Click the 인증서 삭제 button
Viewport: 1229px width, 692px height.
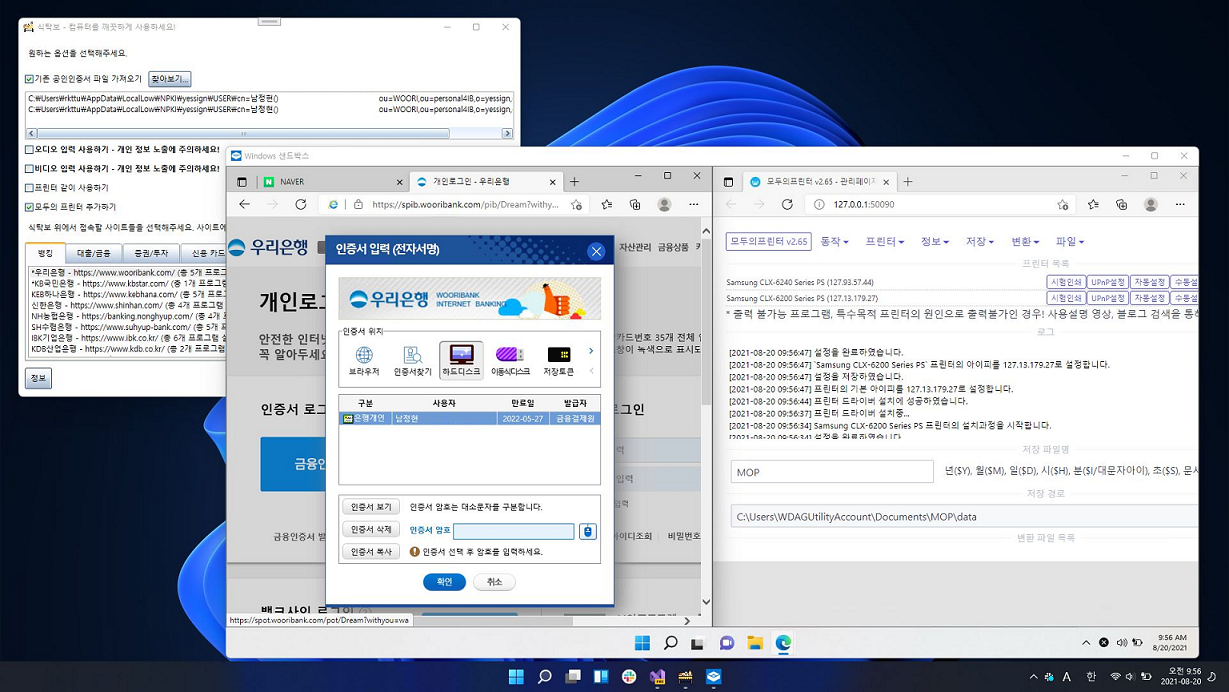[371, 529]
